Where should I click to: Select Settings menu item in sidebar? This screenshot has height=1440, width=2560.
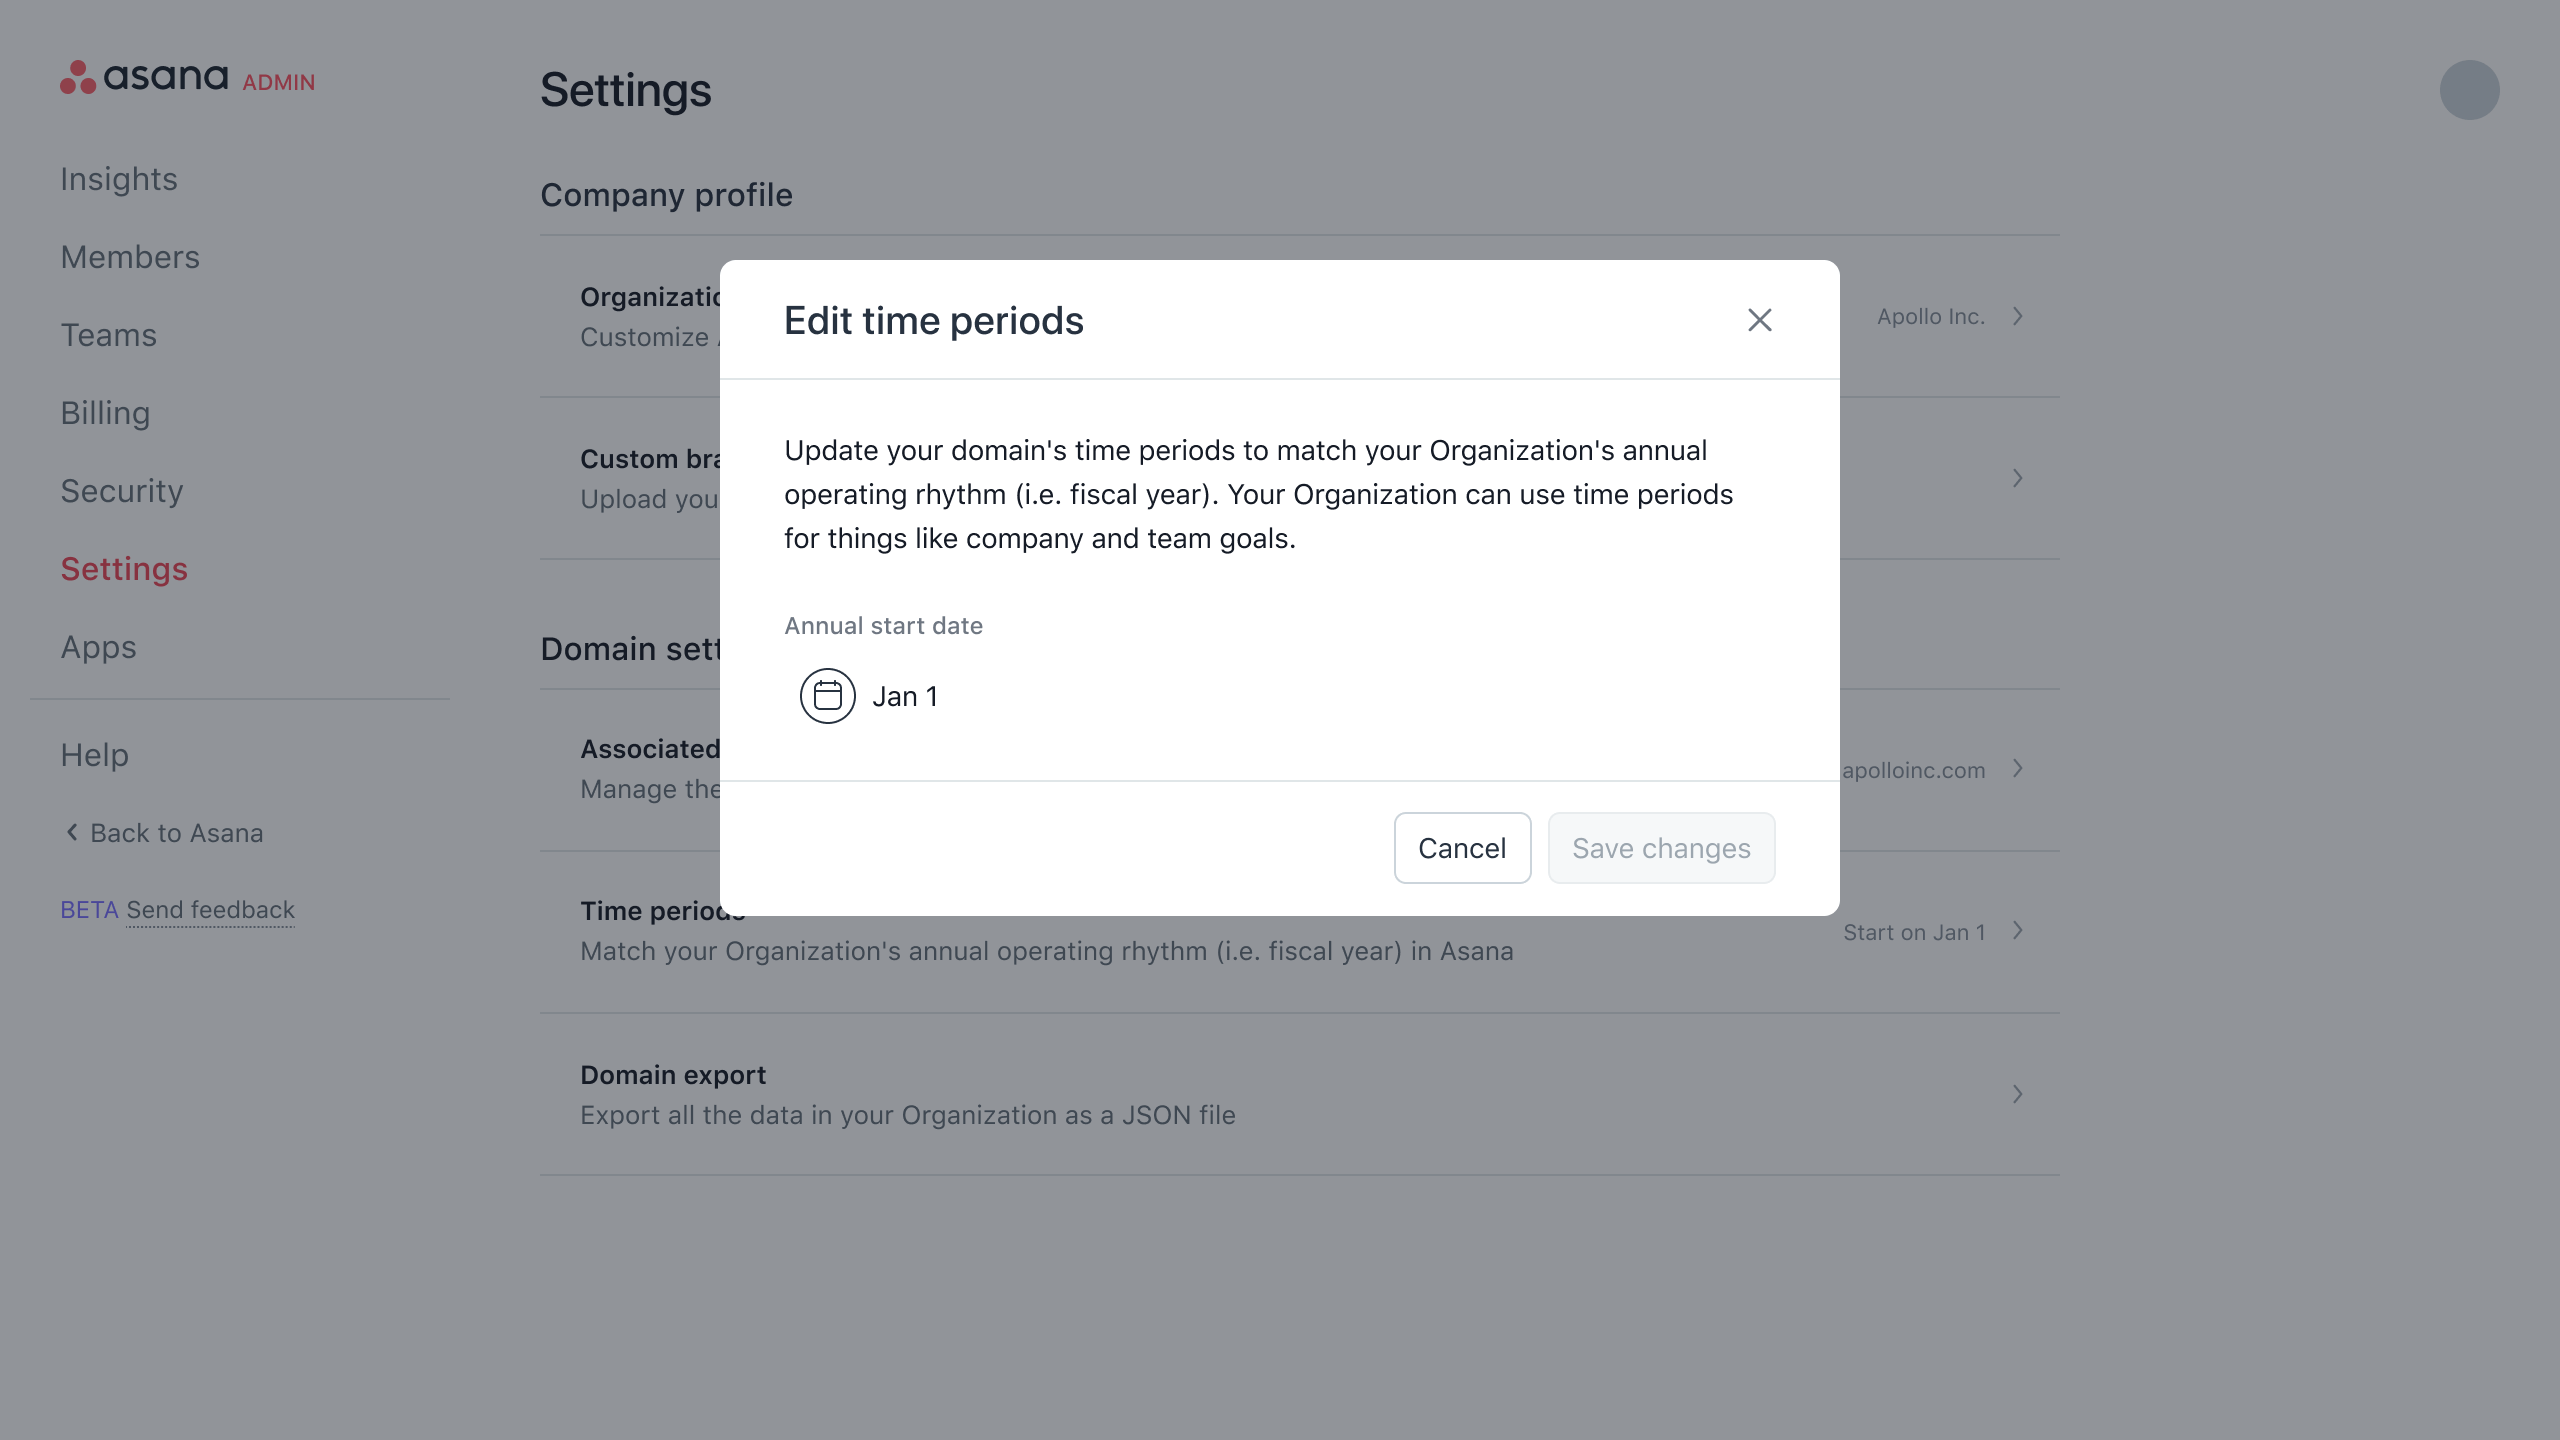click(x=123, y=568)
